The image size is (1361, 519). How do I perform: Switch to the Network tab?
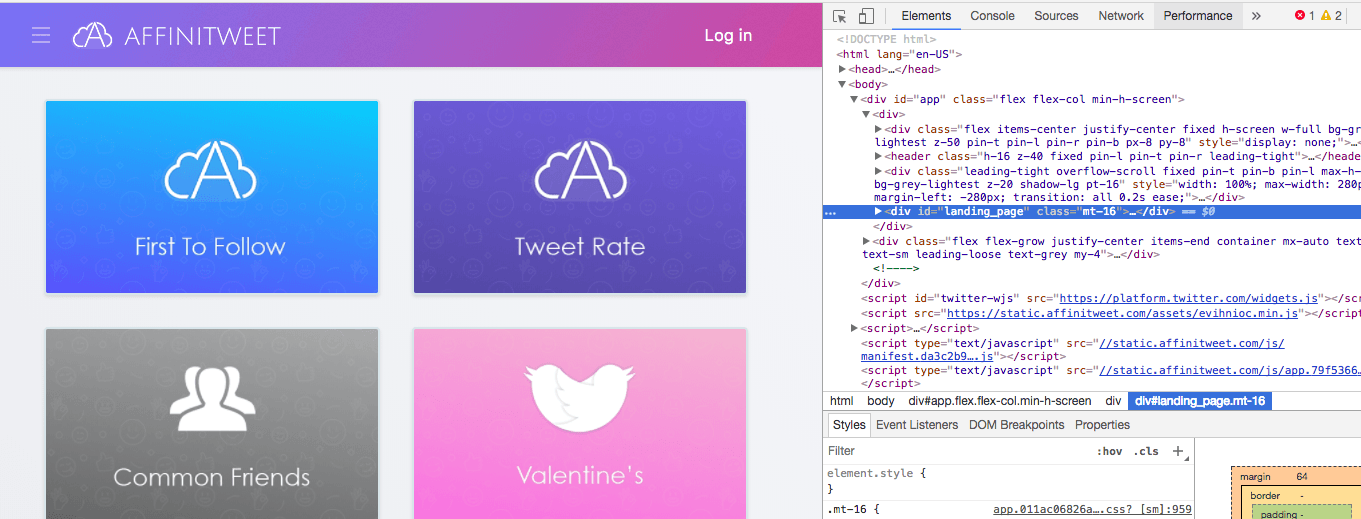tap(1121, 16)
